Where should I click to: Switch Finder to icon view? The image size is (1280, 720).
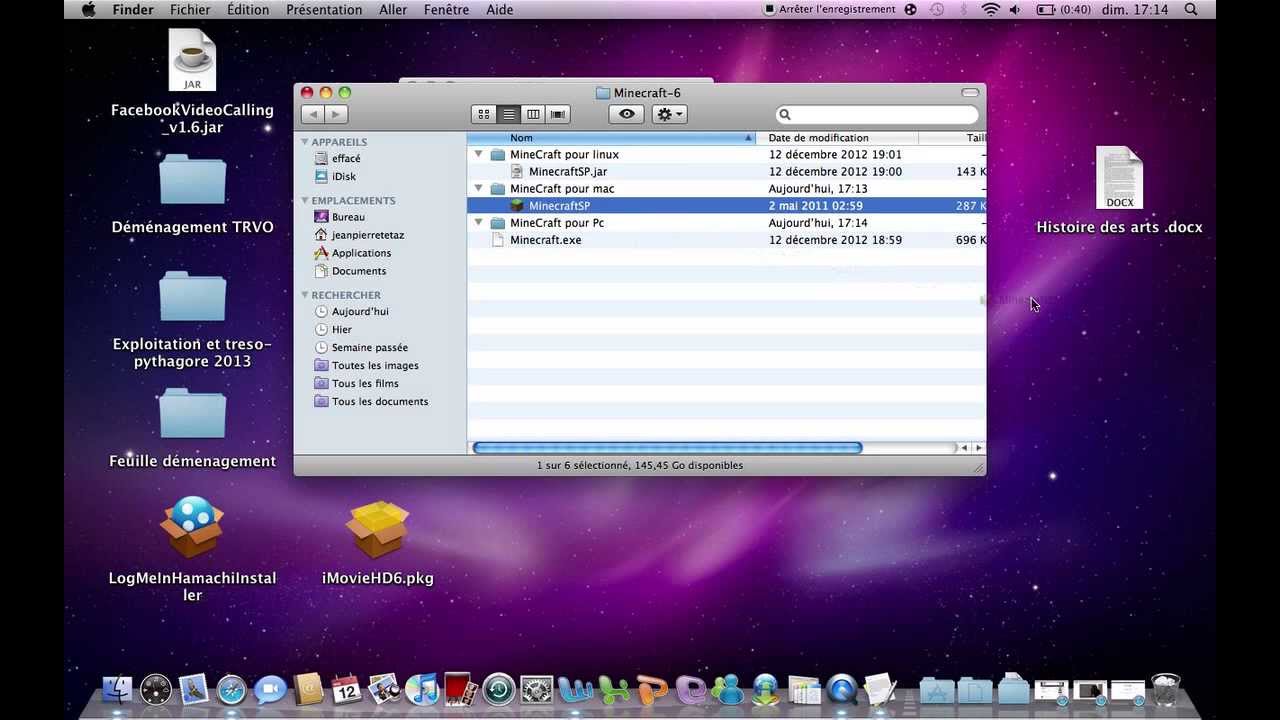pos(484,115)
